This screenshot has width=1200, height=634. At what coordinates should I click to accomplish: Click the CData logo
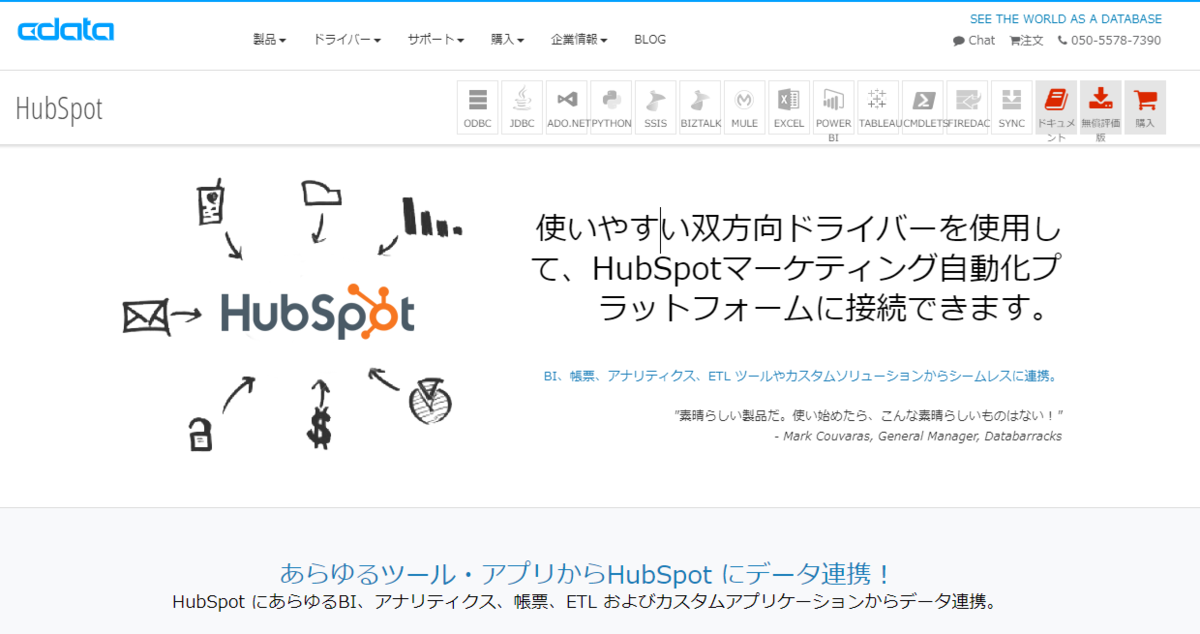tap(66, 30)
